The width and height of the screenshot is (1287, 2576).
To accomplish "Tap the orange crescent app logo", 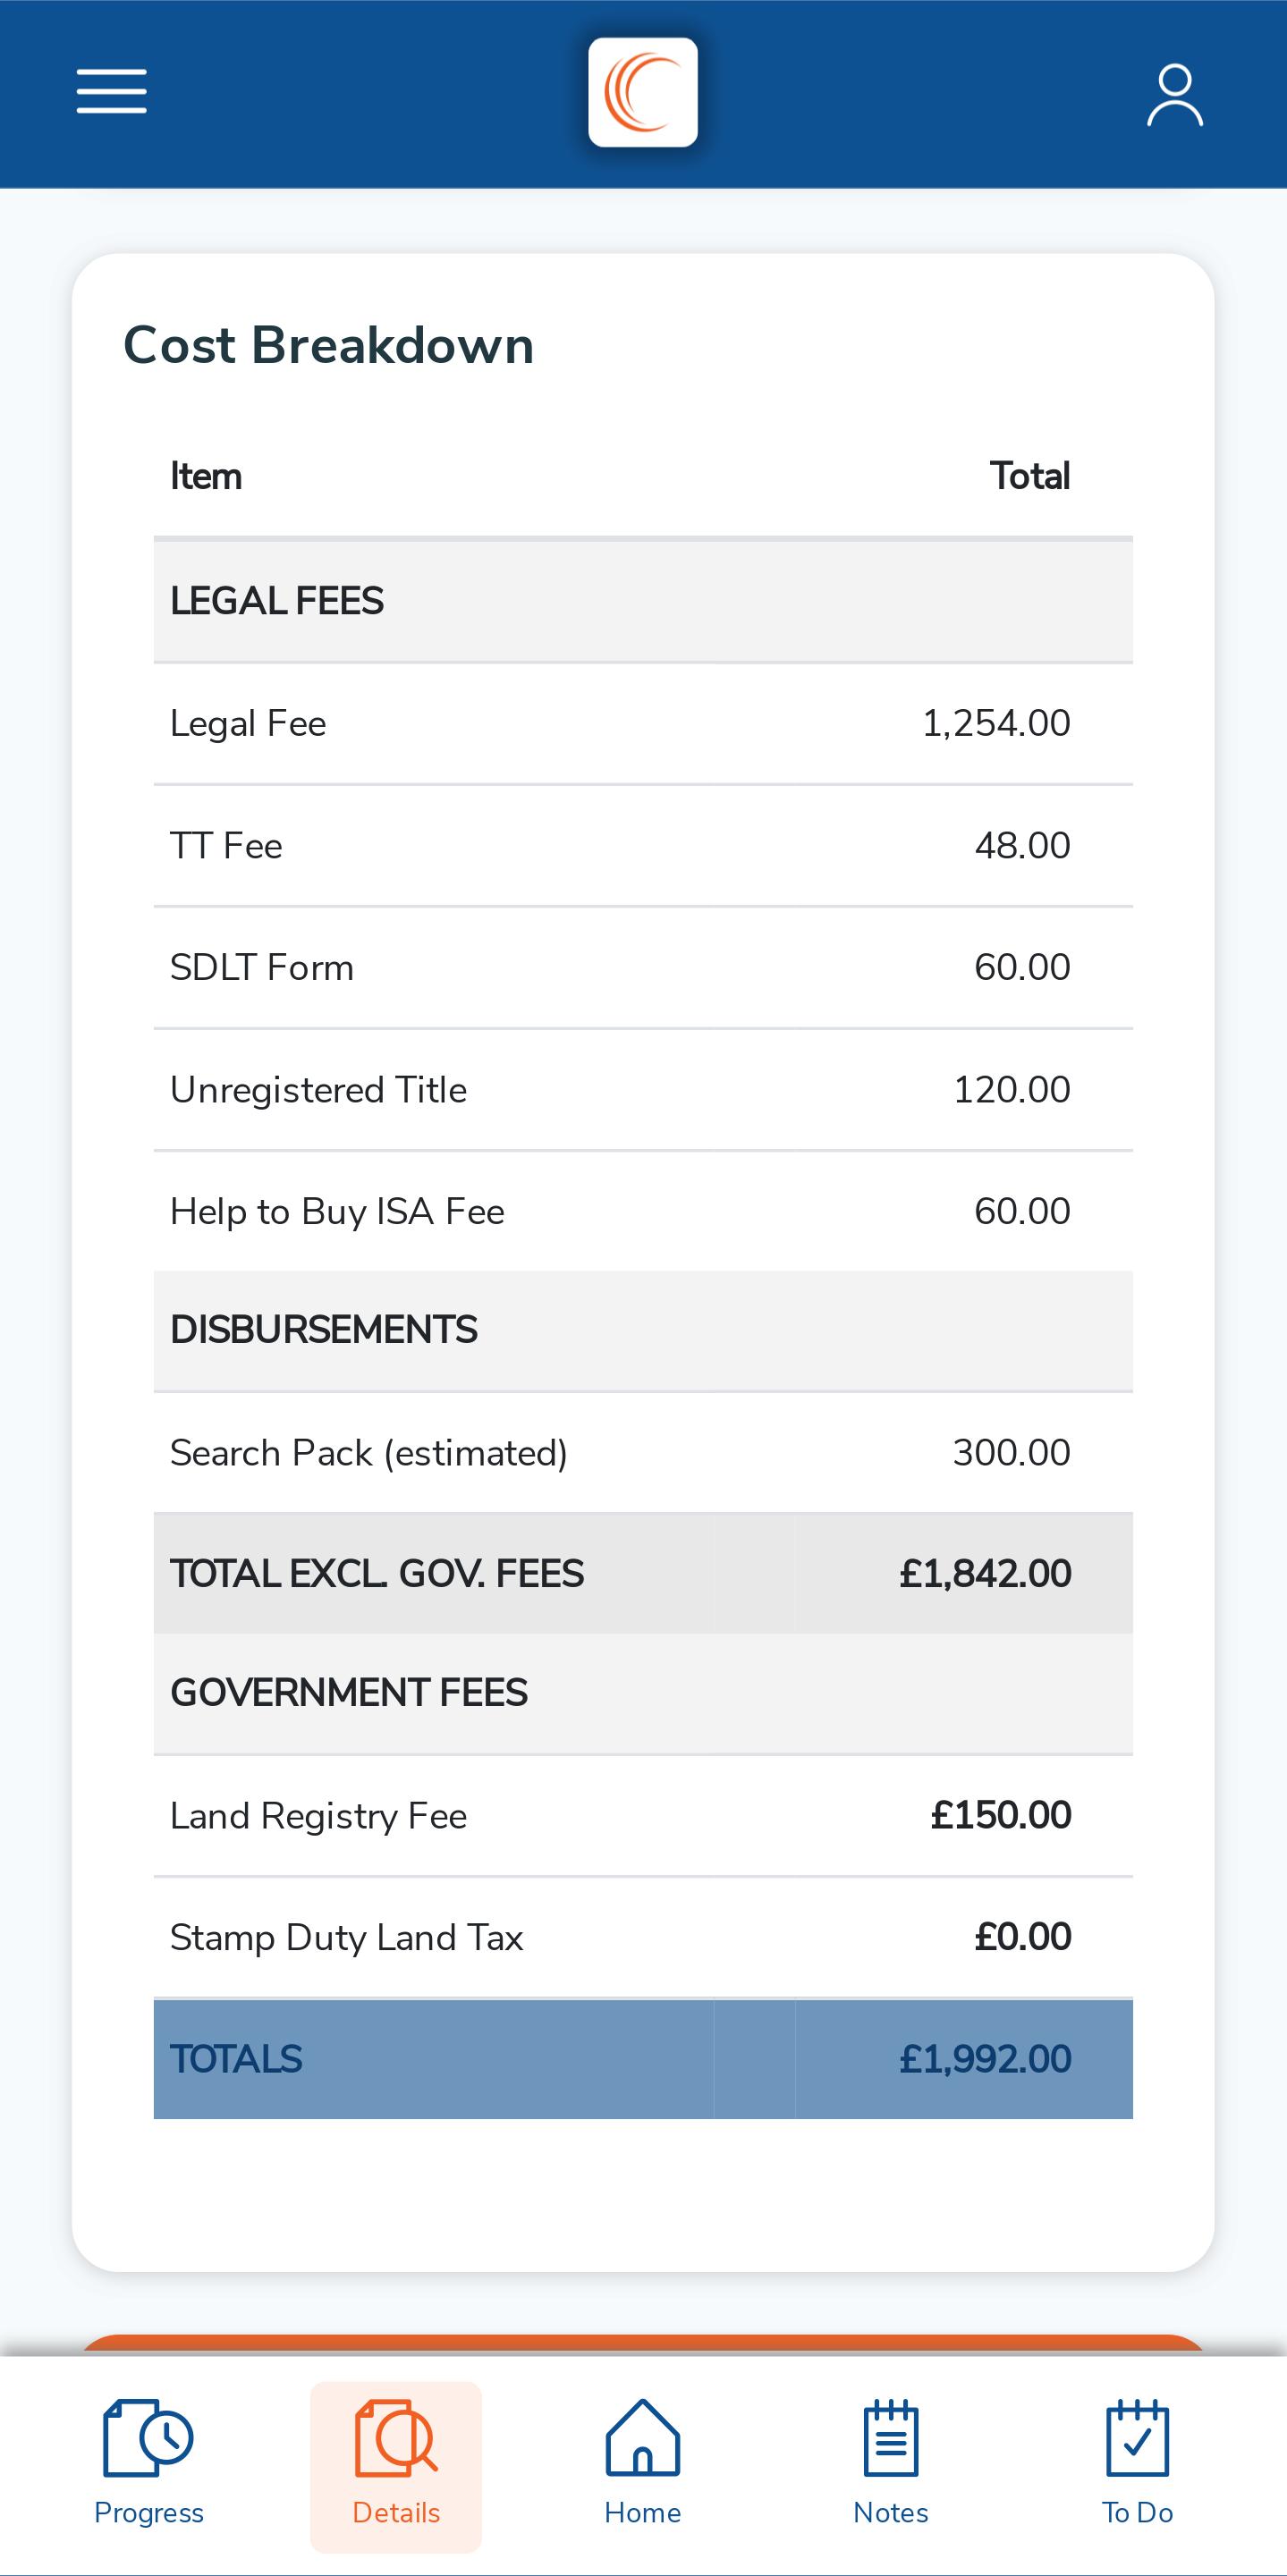I will pyautogui.click(x=643, y=93).
